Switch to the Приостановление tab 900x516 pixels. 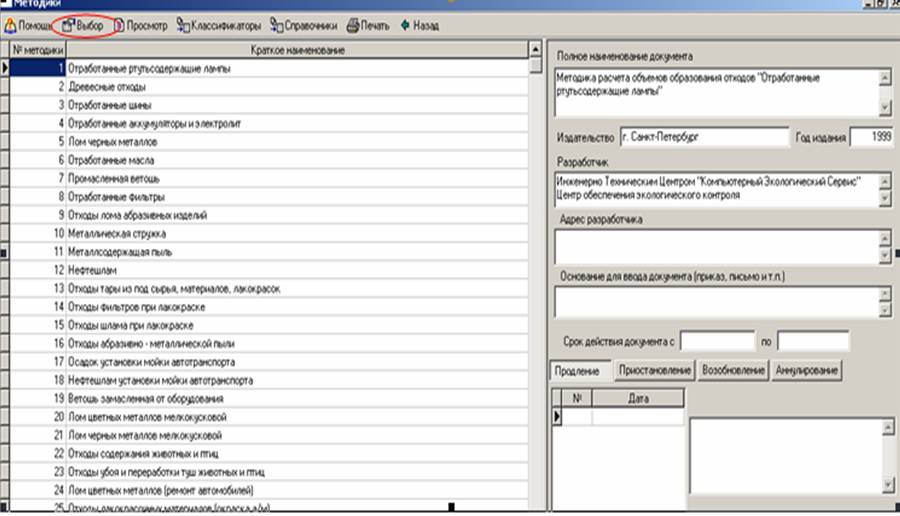pos(654,371)
